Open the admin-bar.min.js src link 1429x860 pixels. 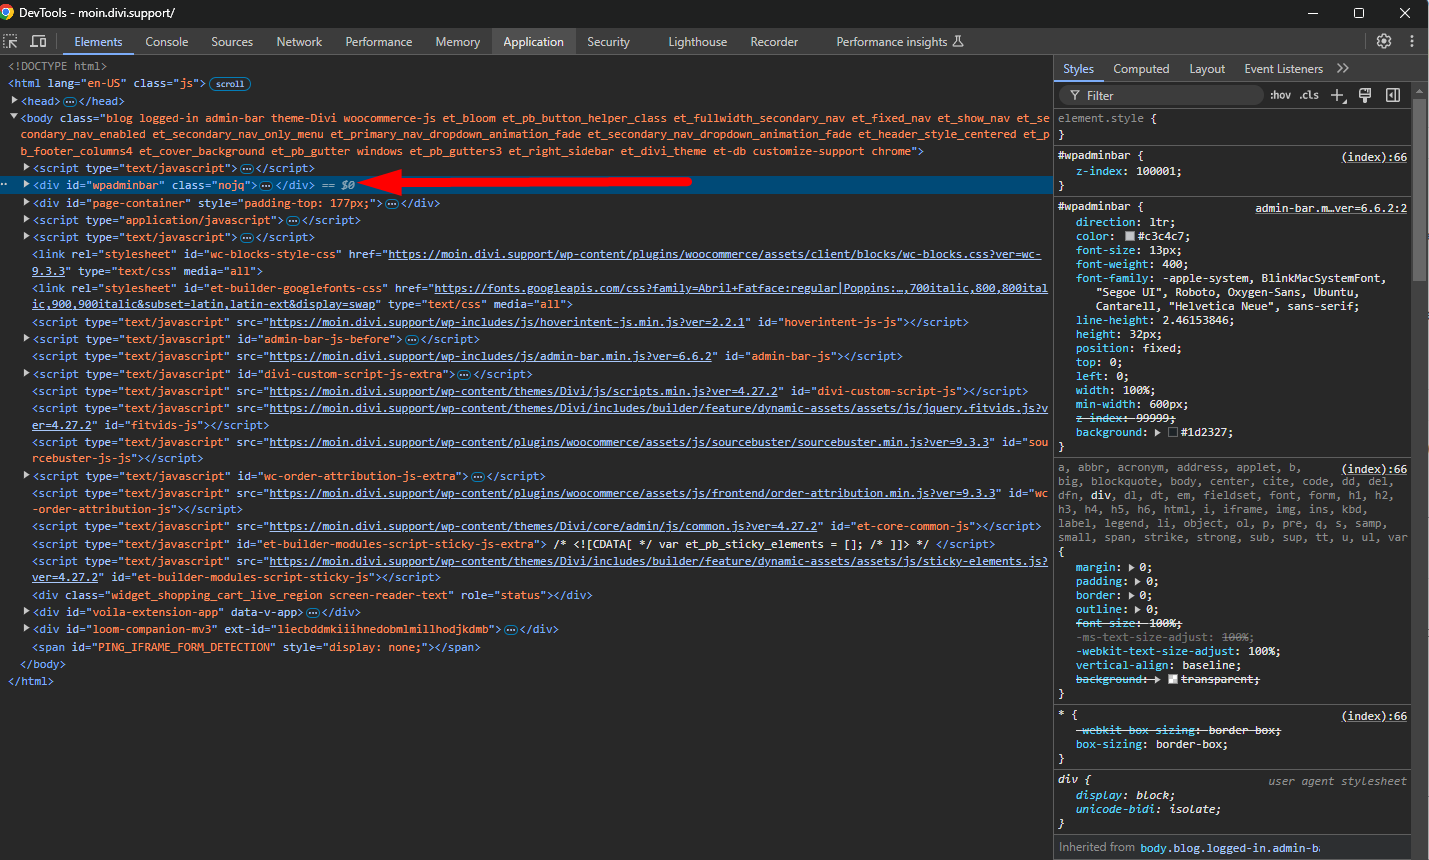[491, 356]
